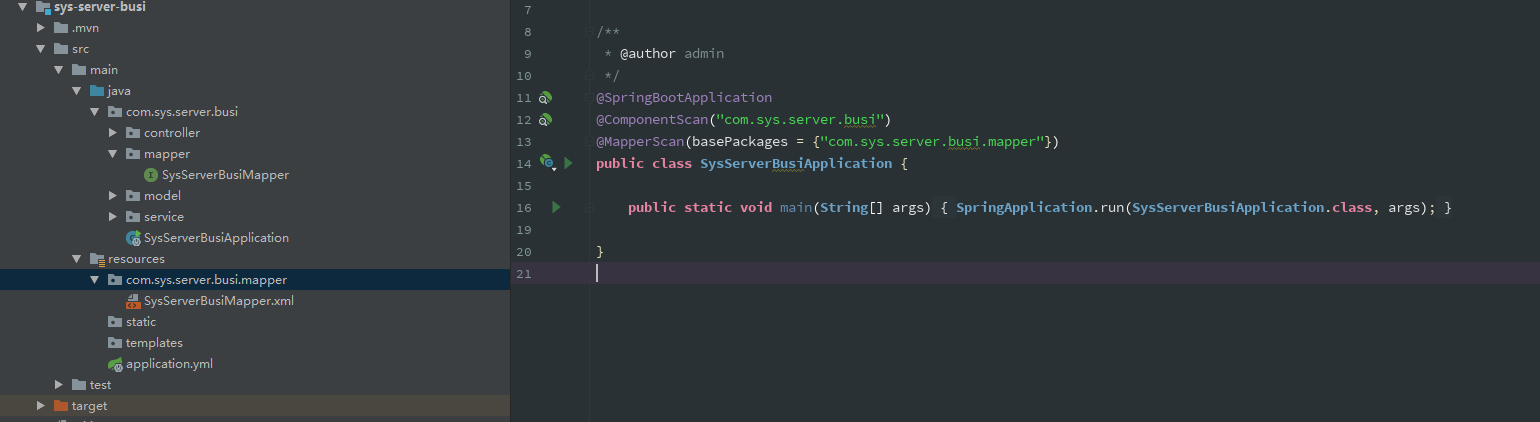Click the templates folder icon
This screenshot has width=1540, height=422.
pyautogui.click(x=115, y=343)
